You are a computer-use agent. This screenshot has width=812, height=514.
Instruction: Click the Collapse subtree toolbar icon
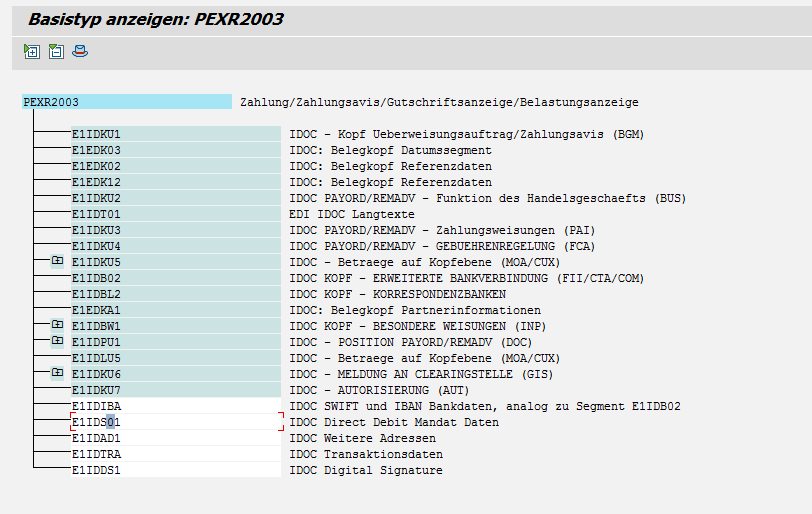56,52
